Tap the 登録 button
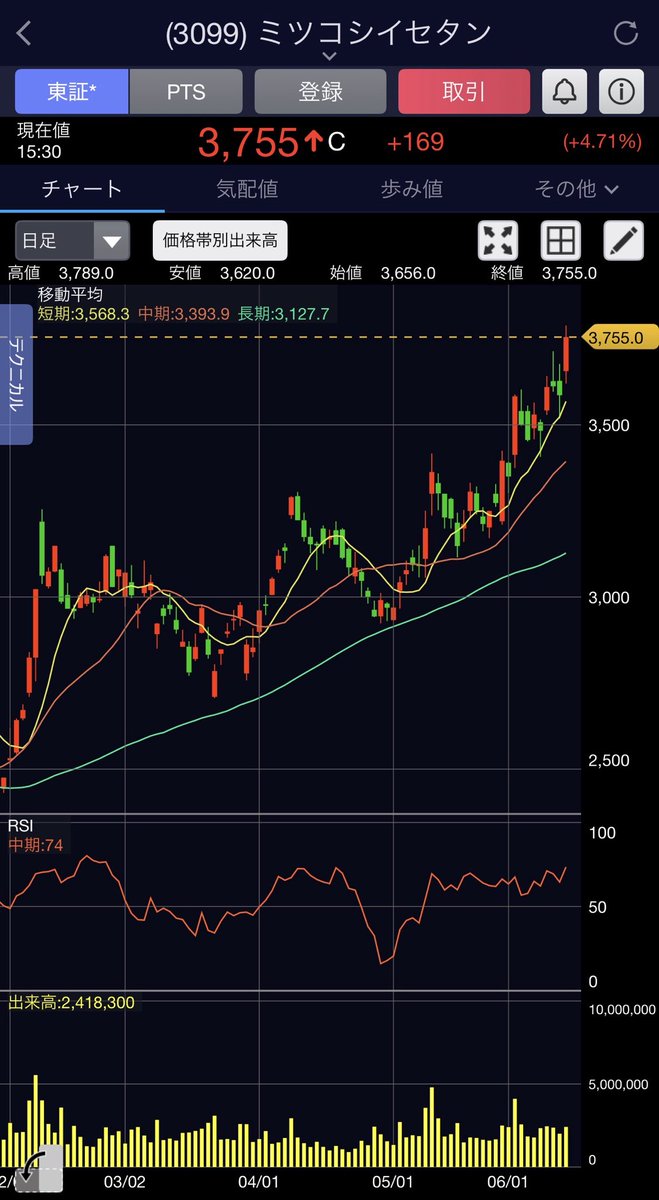The height and width of the screenshot is (1200, 659). [x=321, y=92]
